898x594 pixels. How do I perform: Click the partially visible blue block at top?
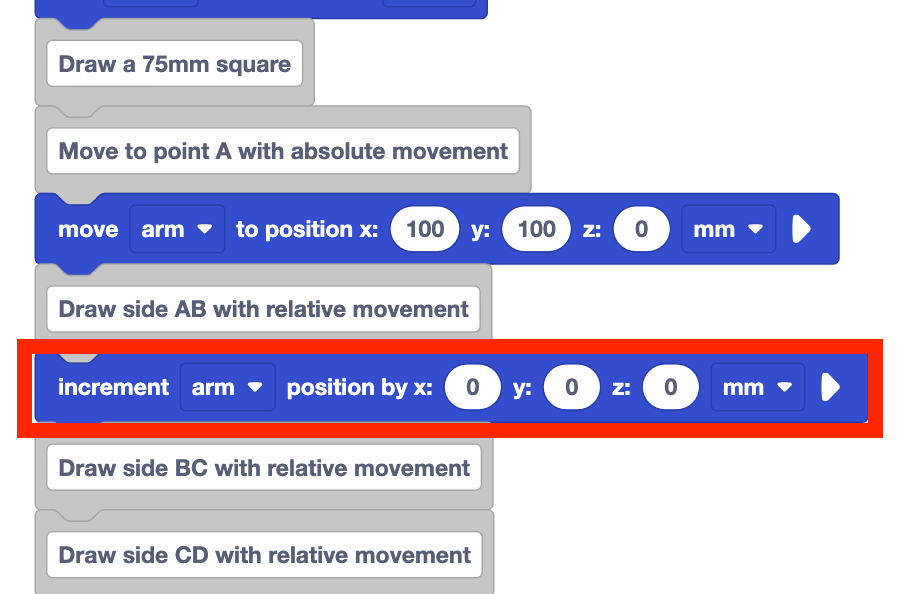pyautogui.click(x=260, y=5)
